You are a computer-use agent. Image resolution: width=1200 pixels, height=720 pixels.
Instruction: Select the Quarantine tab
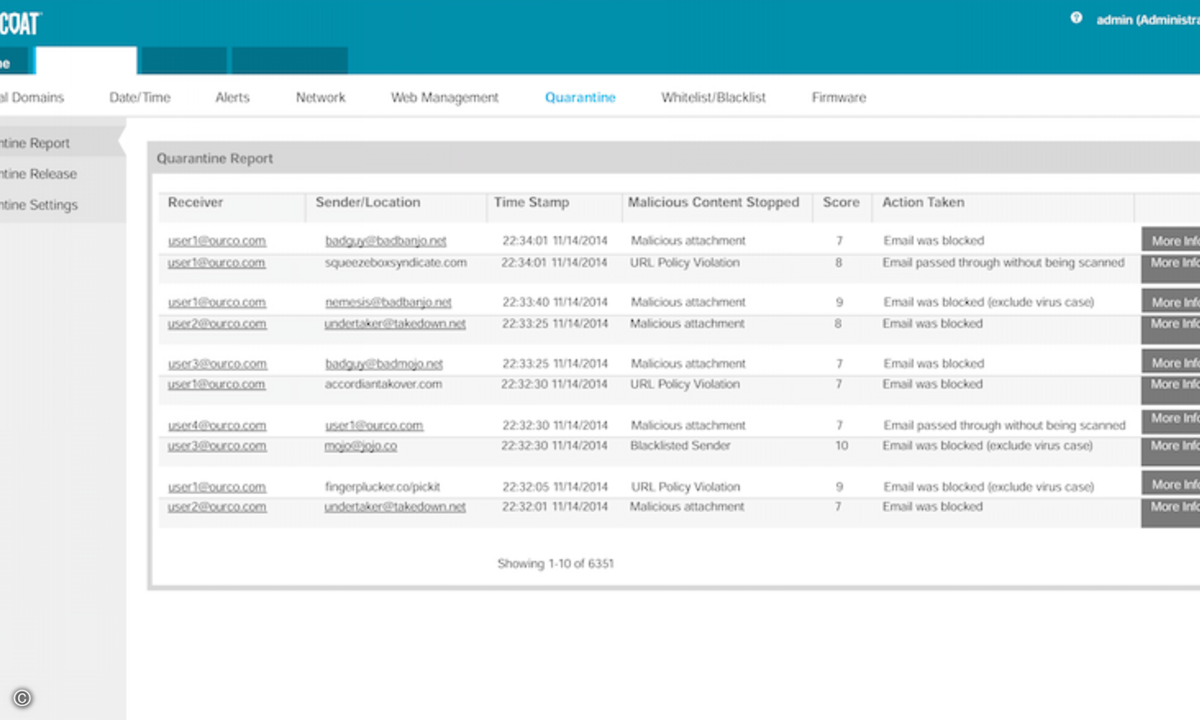580,98
